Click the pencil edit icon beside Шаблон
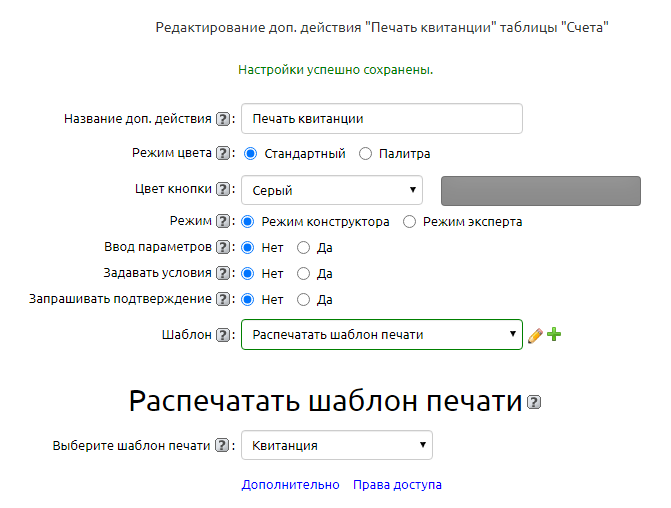 tap(535, 335)
